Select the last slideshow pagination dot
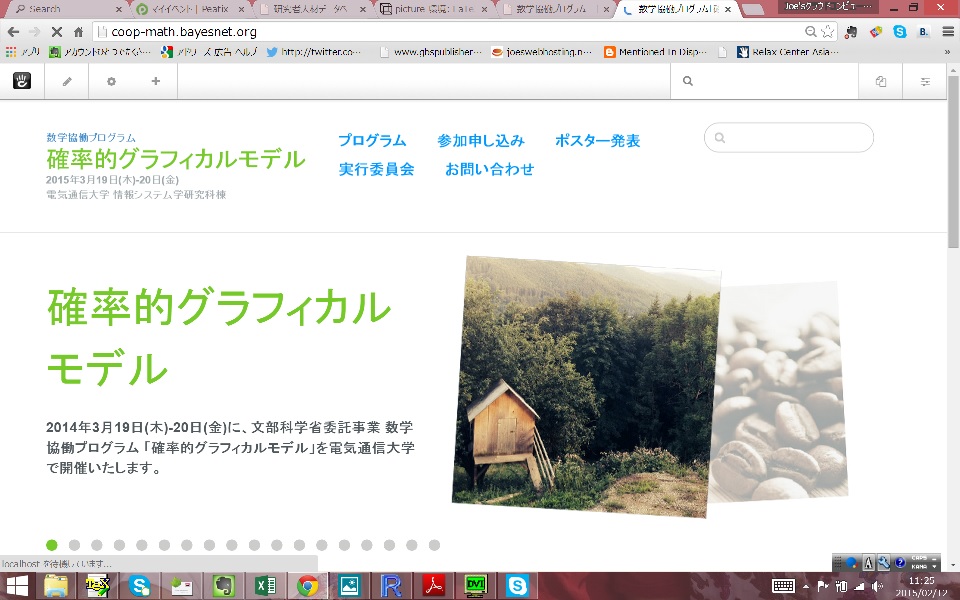 click(434, 545)
